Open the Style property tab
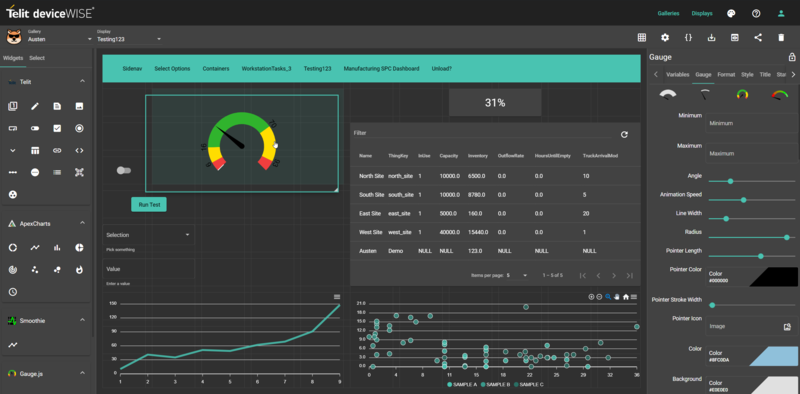Viewport: 800px width, 394px height. (x=747, y=75)
